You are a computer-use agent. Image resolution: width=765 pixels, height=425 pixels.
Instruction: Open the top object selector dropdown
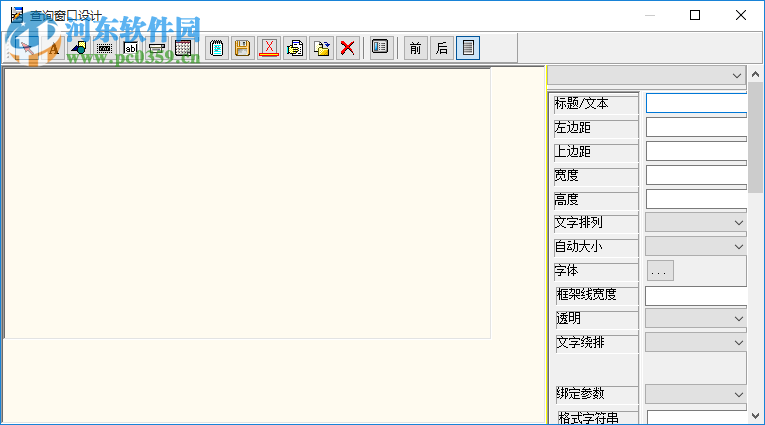tap(646, 76)
